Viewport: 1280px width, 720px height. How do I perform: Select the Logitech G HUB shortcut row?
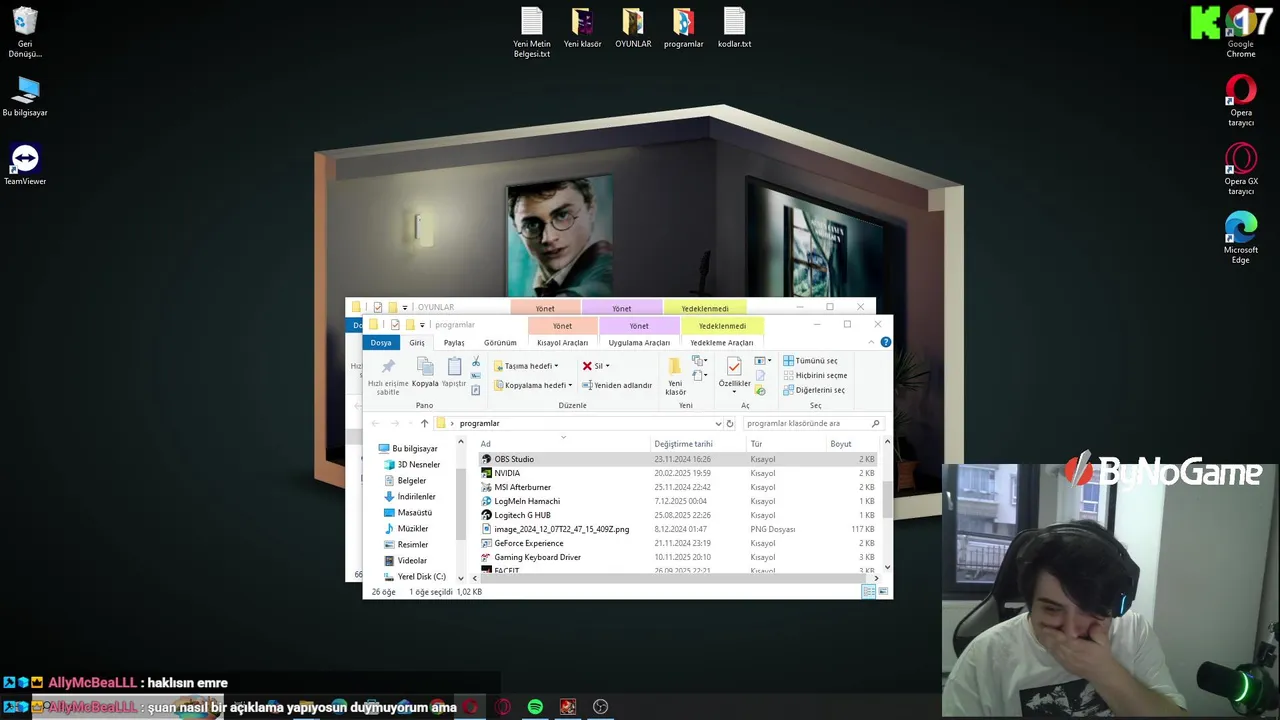[x=678, y=515]
